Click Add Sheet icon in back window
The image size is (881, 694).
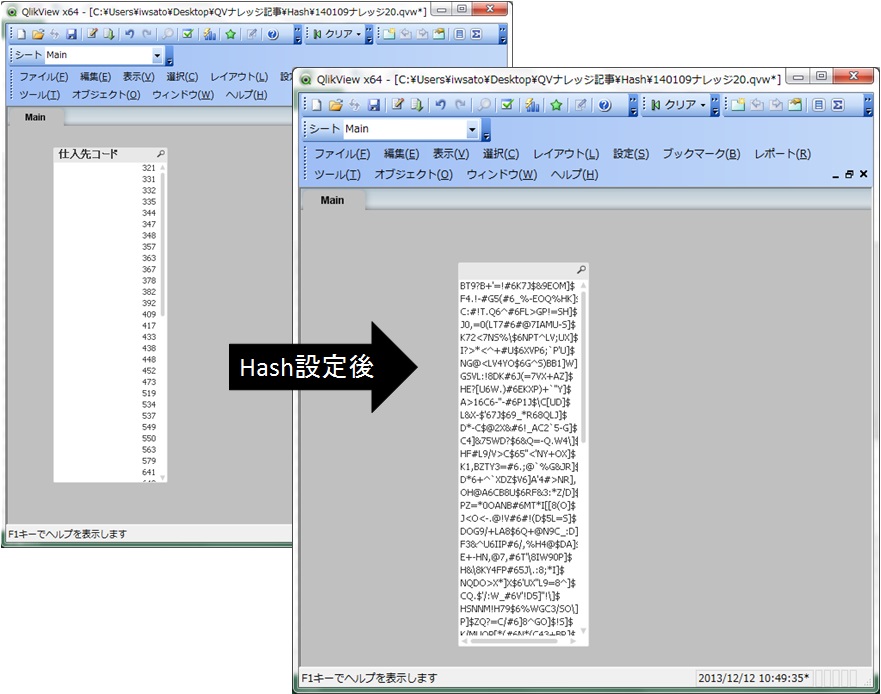389,34
